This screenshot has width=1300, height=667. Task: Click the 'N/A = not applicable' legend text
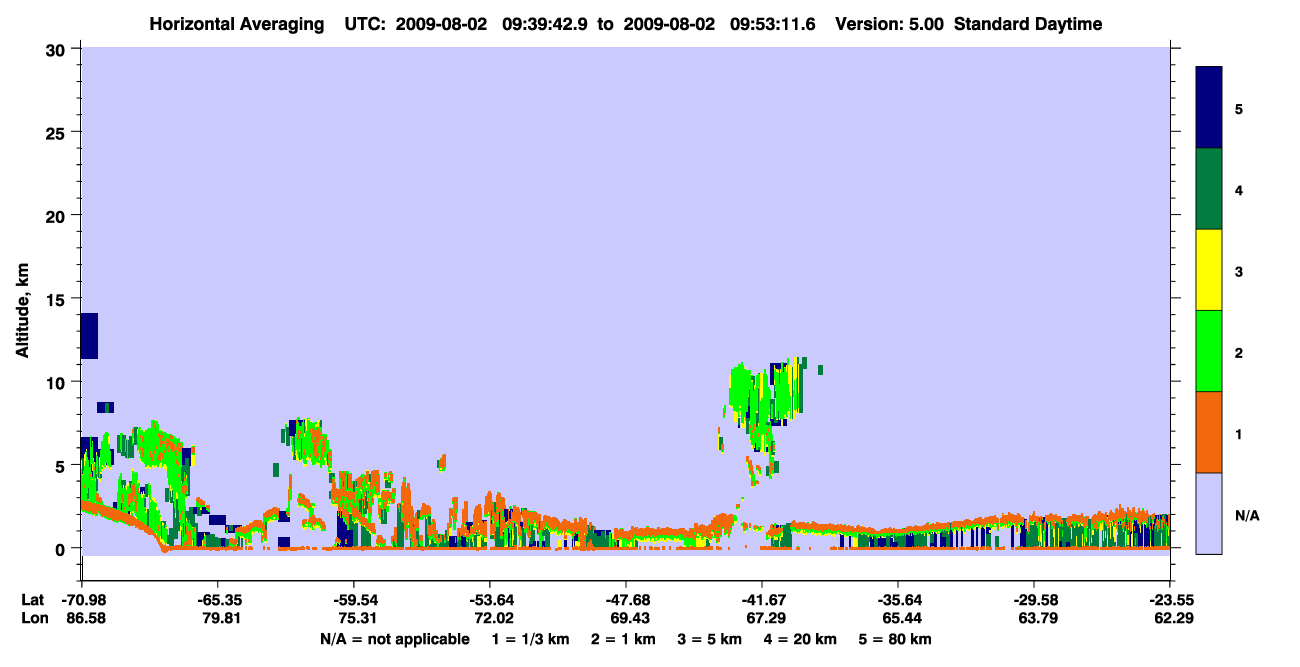click(394, 639)
